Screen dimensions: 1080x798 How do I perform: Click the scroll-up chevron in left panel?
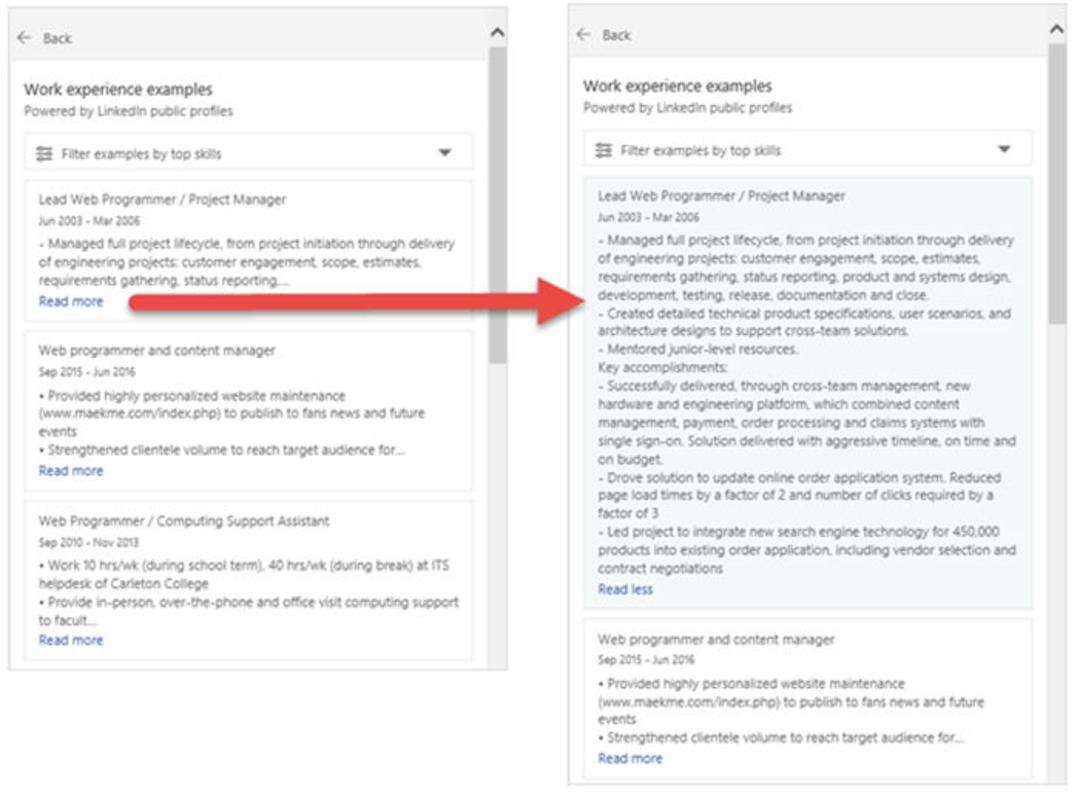pyautogui.click(x=497, y=32)
